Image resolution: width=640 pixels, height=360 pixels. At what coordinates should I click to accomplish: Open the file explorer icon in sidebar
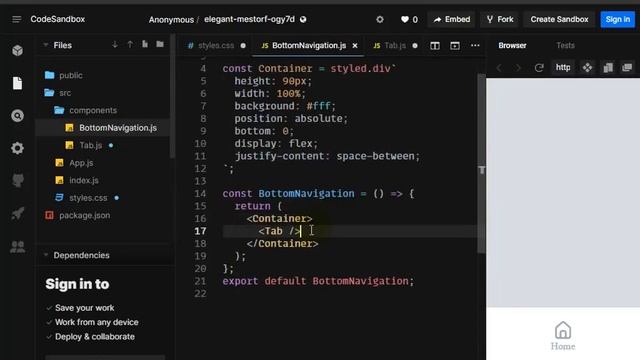[17, 83]
